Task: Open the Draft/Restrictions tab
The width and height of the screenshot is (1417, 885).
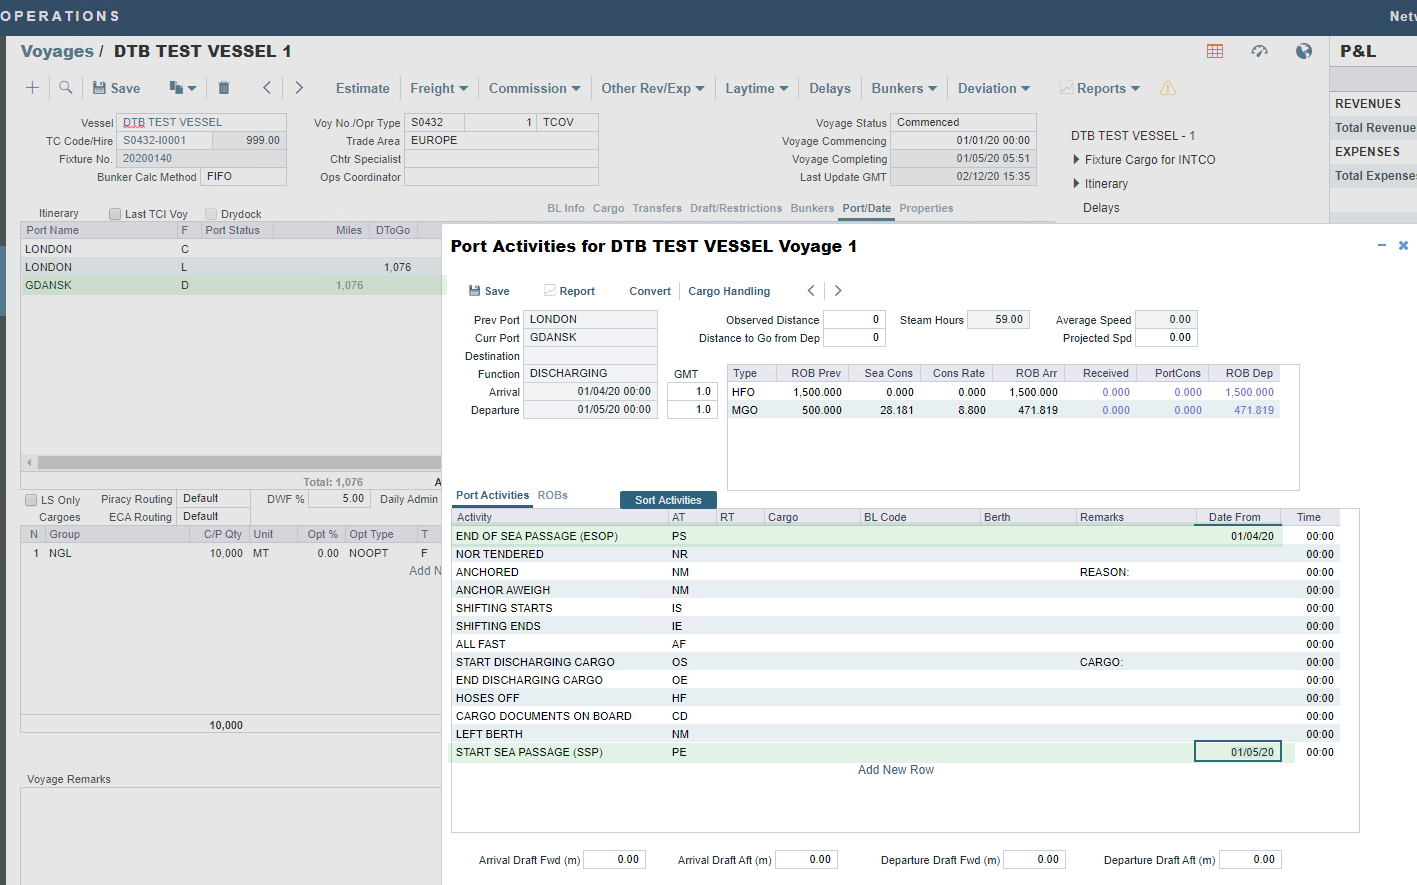Action: coord(735,208)
